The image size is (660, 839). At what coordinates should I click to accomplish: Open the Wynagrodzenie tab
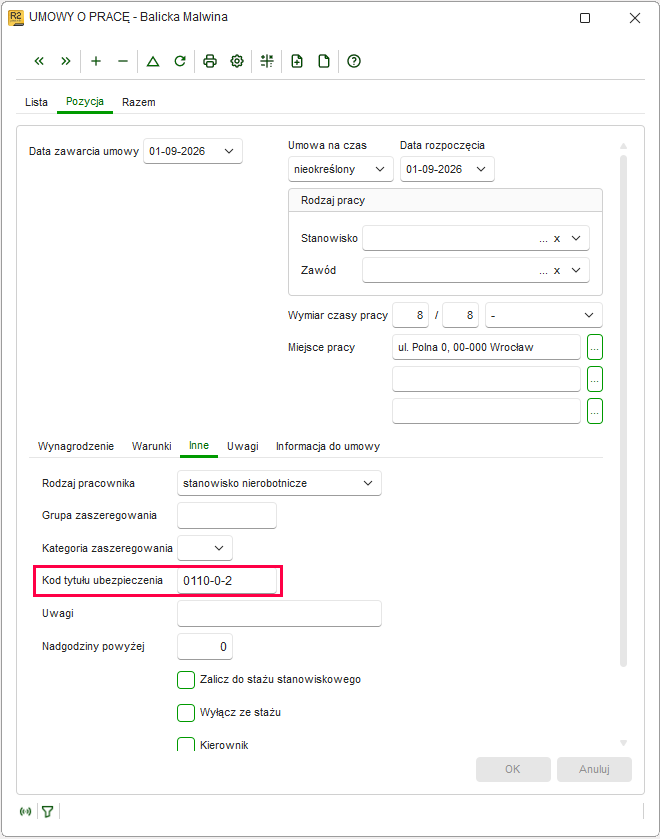[x=76, y=446]
